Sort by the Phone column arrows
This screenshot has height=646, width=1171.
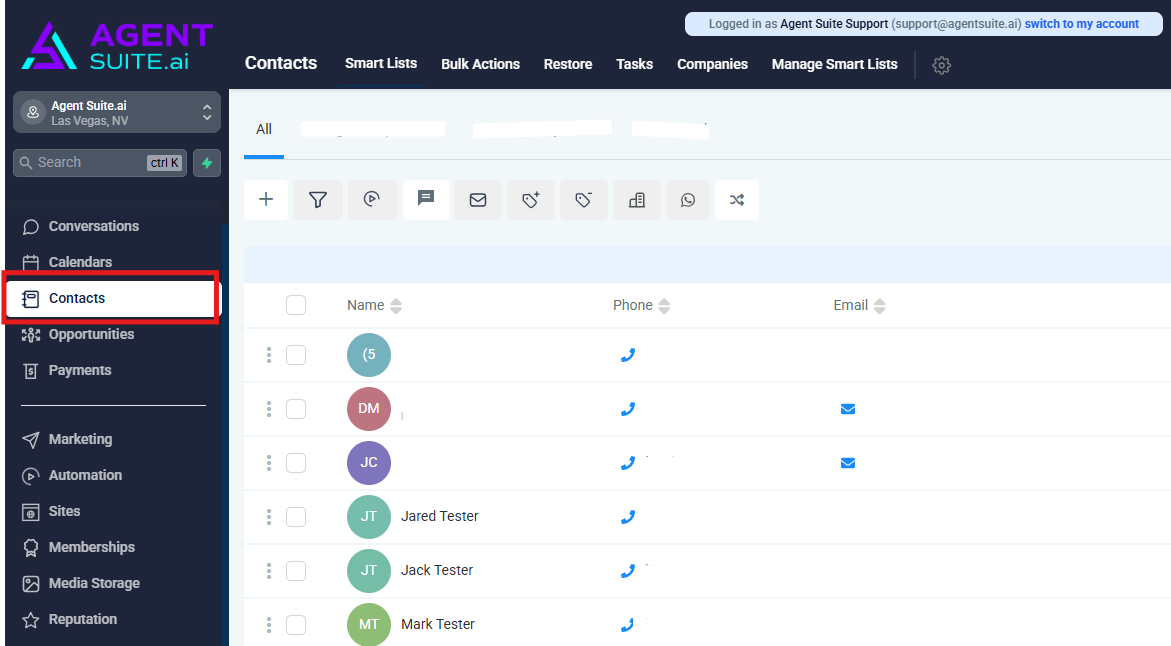tap(664, 305)
